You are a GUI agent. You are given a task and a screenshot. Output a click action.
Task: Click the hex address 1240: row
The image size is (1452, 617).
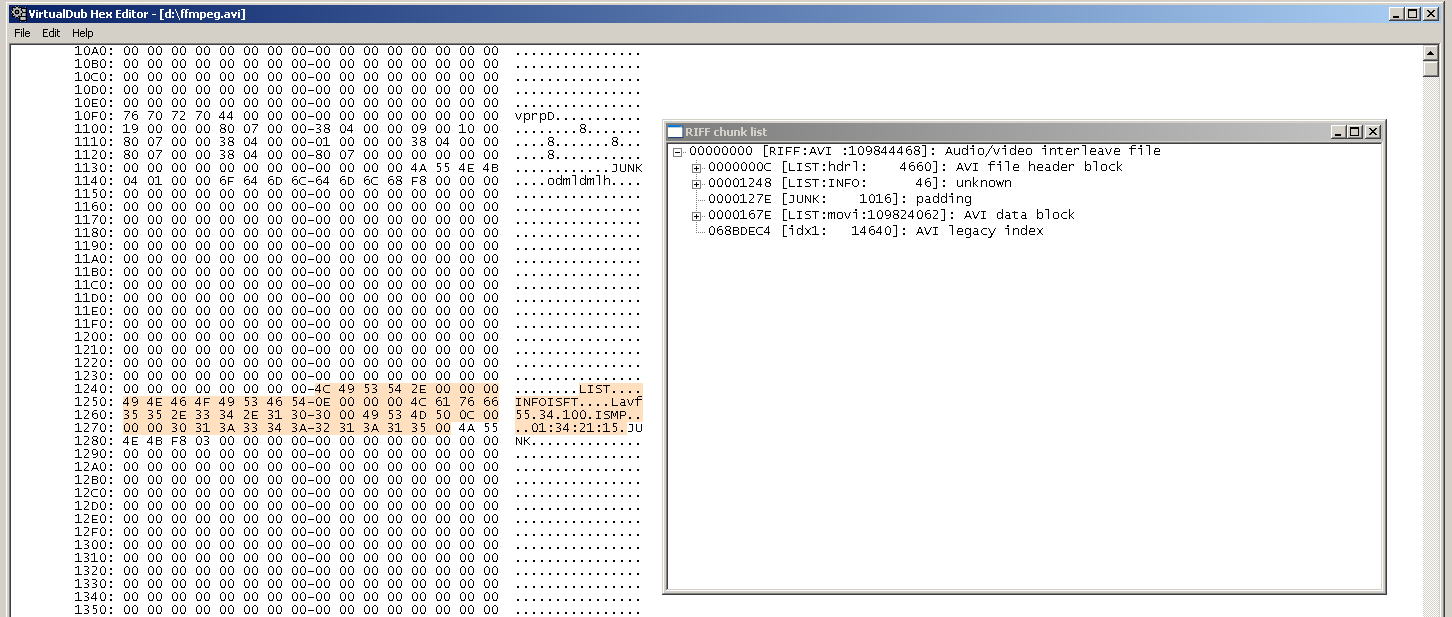[357, 389]
